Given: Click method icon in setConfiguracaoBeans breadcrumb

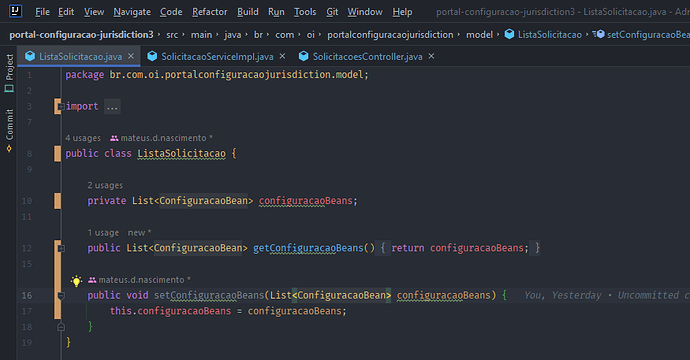Looking at the screenshot, I should pyautogui.click(x=598, y=34).
